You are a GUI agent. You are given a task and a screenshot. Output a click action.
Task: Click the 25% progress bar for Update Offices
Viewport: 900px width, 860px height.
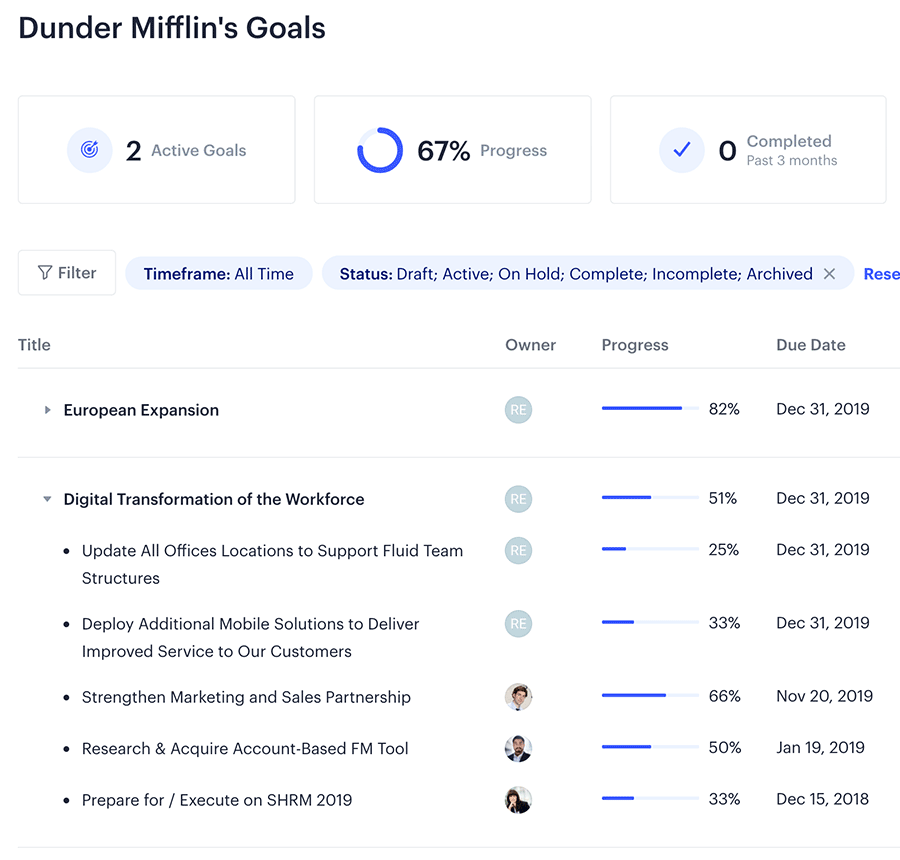(x=650, y=549)
